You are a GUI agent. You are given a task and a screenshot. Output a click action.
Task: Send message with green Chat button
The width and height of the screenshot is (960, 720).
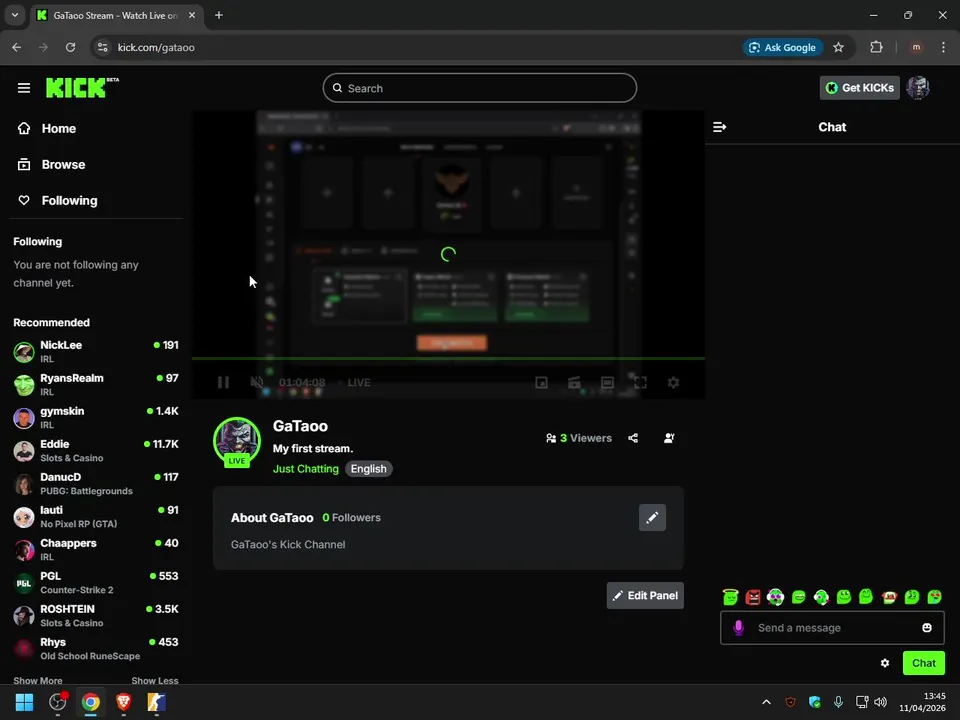[923, 663]
